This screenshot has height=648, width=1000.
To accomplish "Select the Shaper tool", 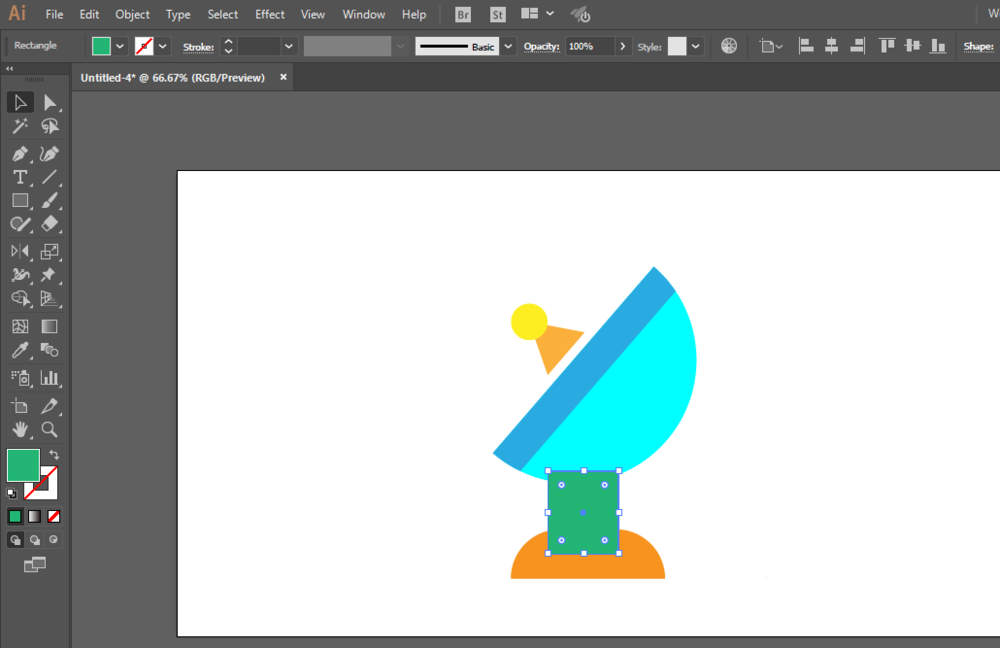I will (20, 225).
